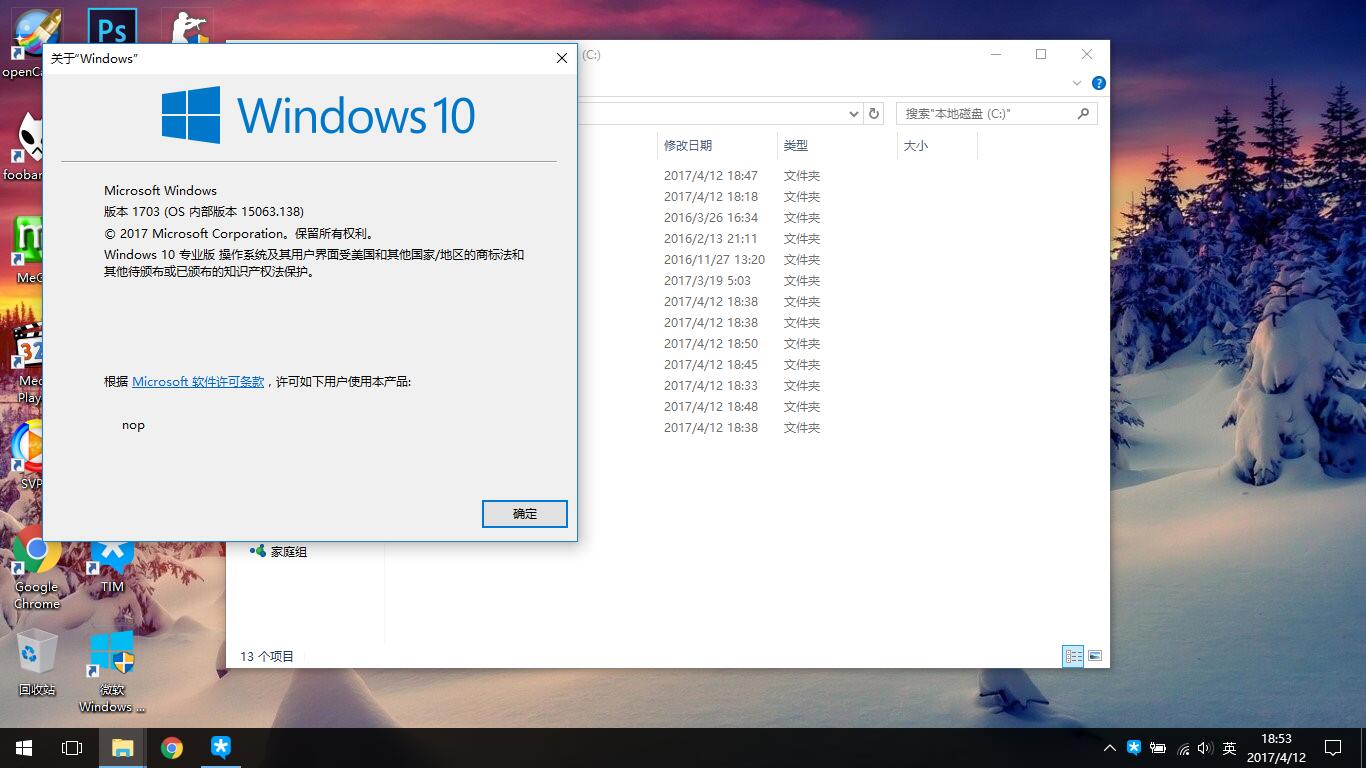1366x768 pixels.
Task: Click the TIM icon in taskbar
Action: click(221, 748)
